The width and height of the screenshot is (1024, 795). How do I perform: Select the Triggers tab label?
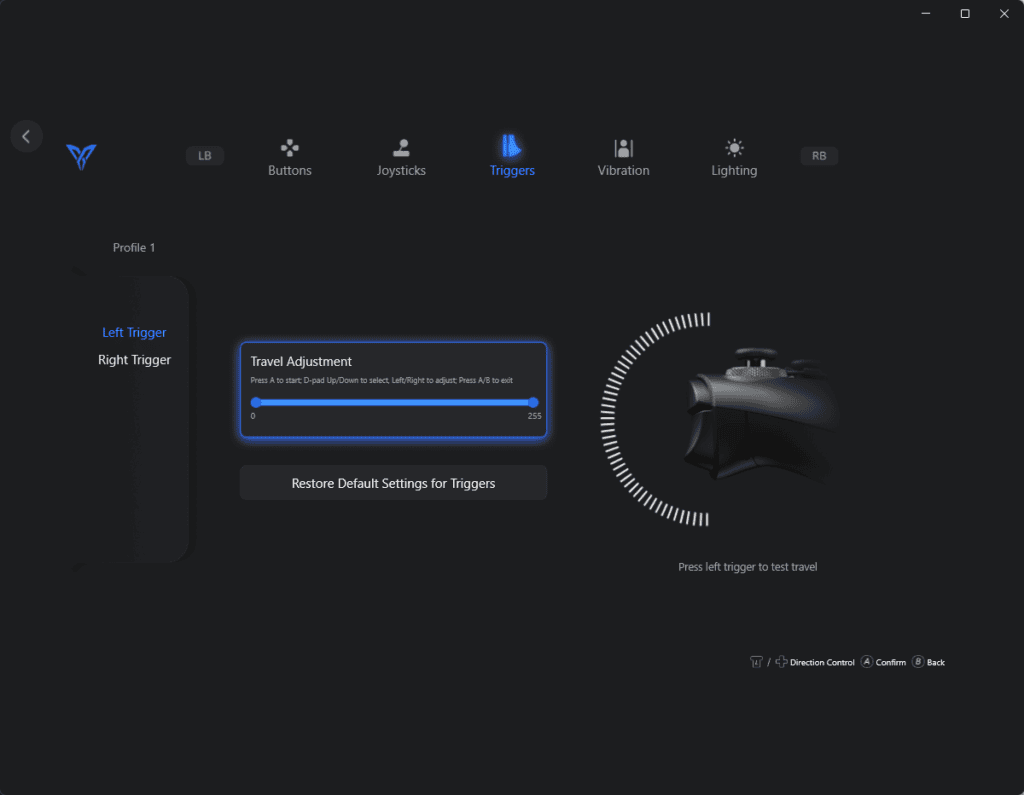tap(512, 170)
